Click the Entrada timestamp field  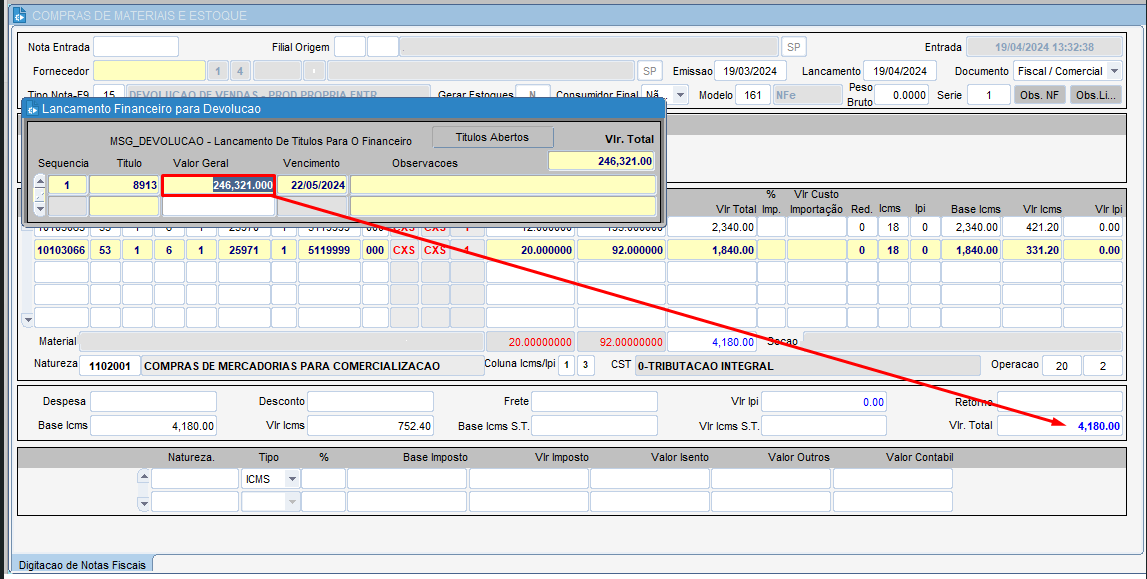[1045, 47]
